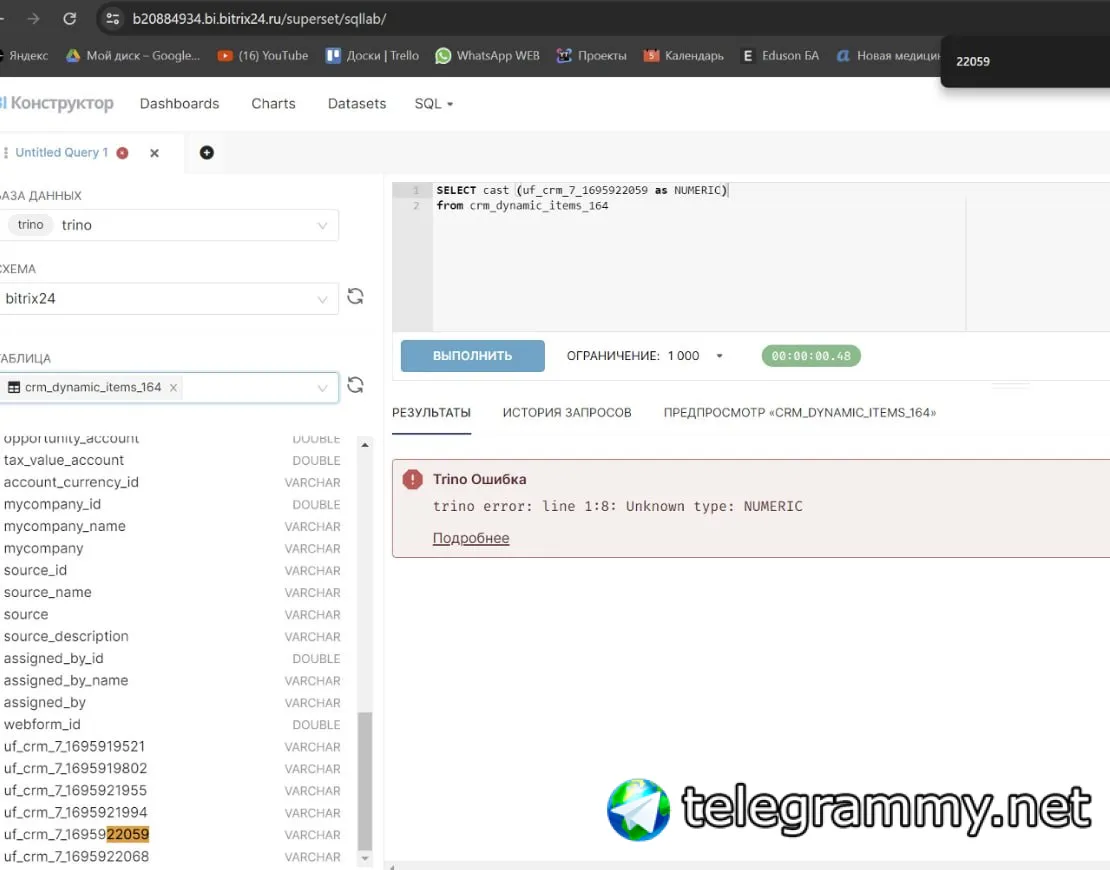This screenshot has height=870, width=1110.
Task: Click the query timer 00:00:00.48
Action: (811, 355)
